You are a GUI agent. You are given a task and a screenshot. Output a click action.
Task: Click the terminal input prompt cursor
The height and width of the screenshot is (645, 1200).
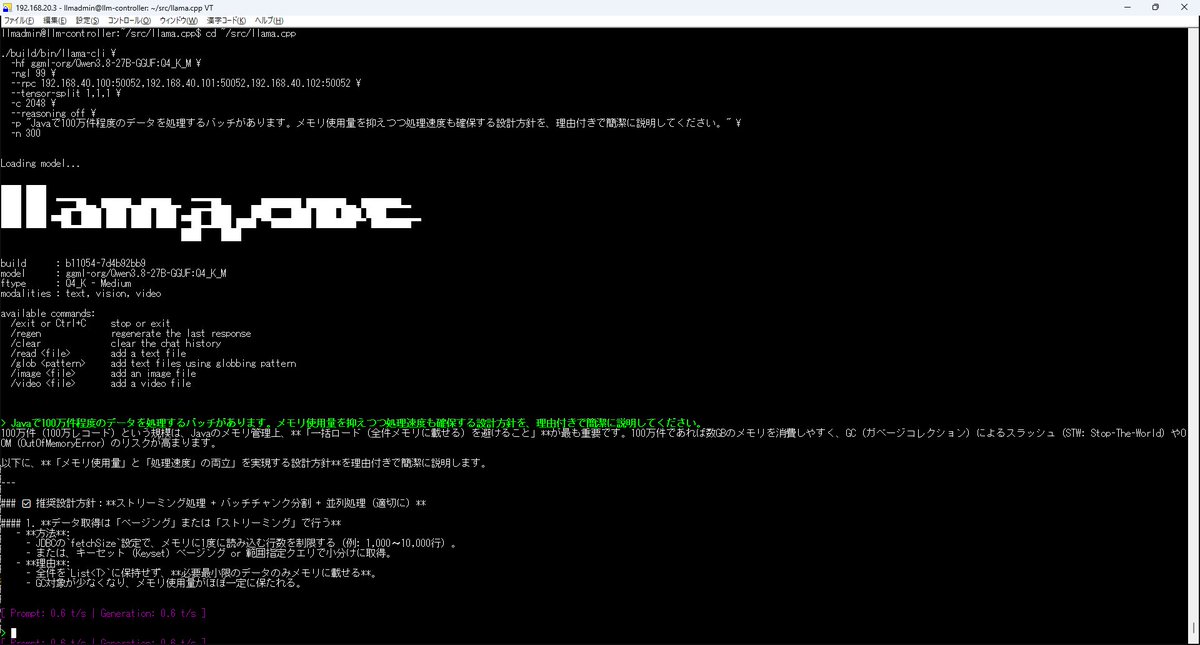pos(13,633)
